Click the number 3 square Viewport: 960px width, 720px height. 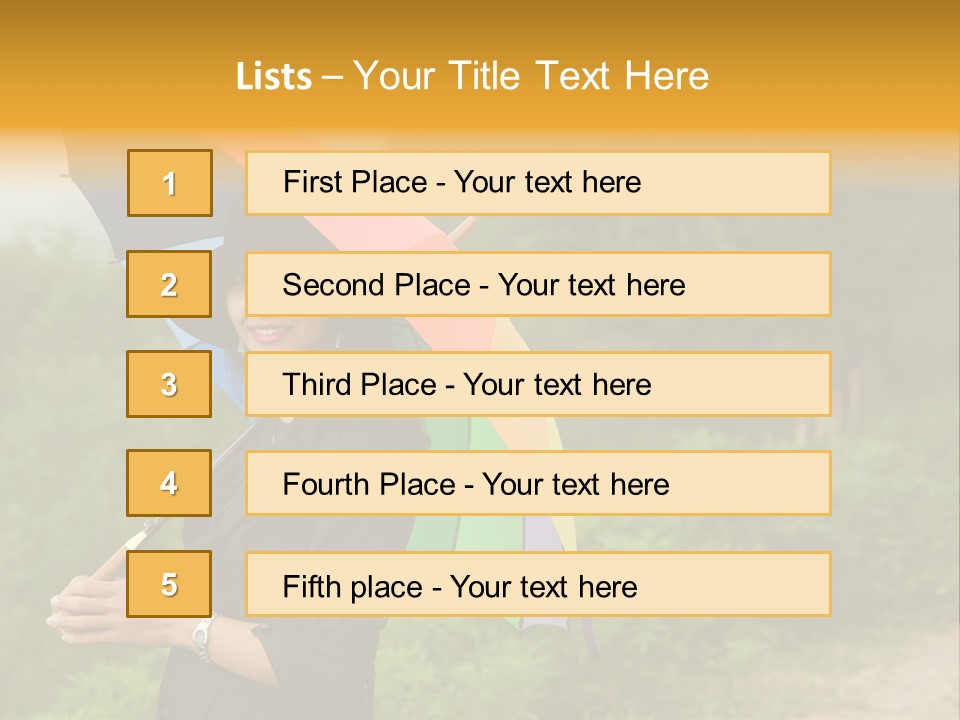169,384
